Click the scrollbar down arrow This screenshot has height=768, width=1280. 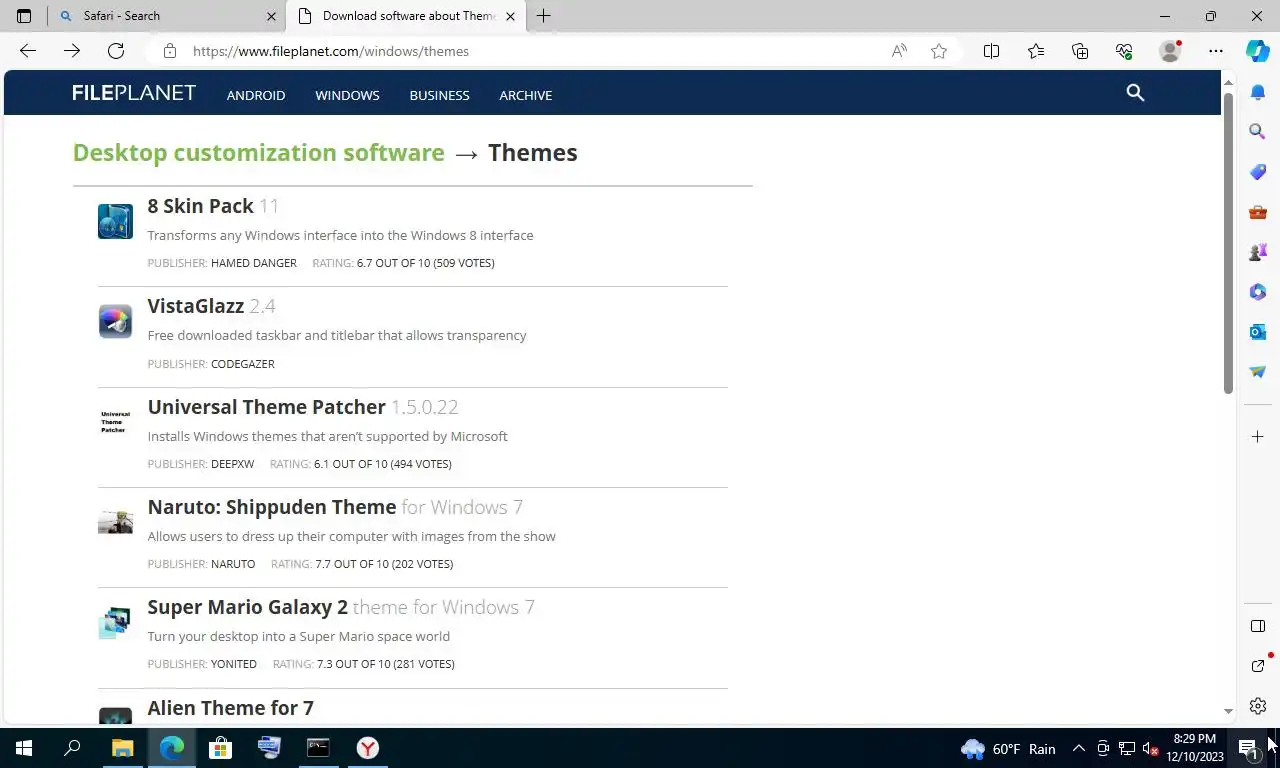click(x=1229, y=711)
